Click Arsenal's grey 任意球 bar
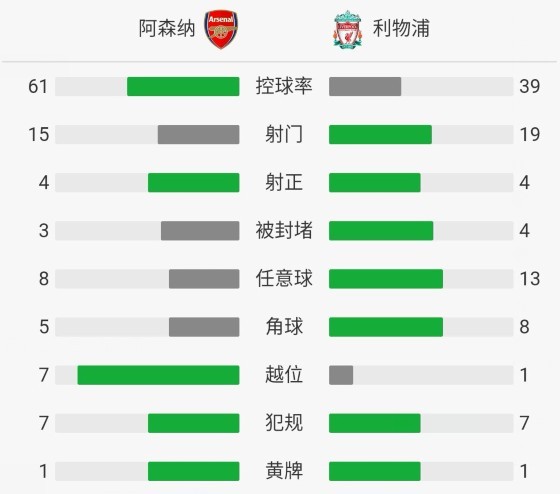 pyautogui.click(x=204, y=279)
